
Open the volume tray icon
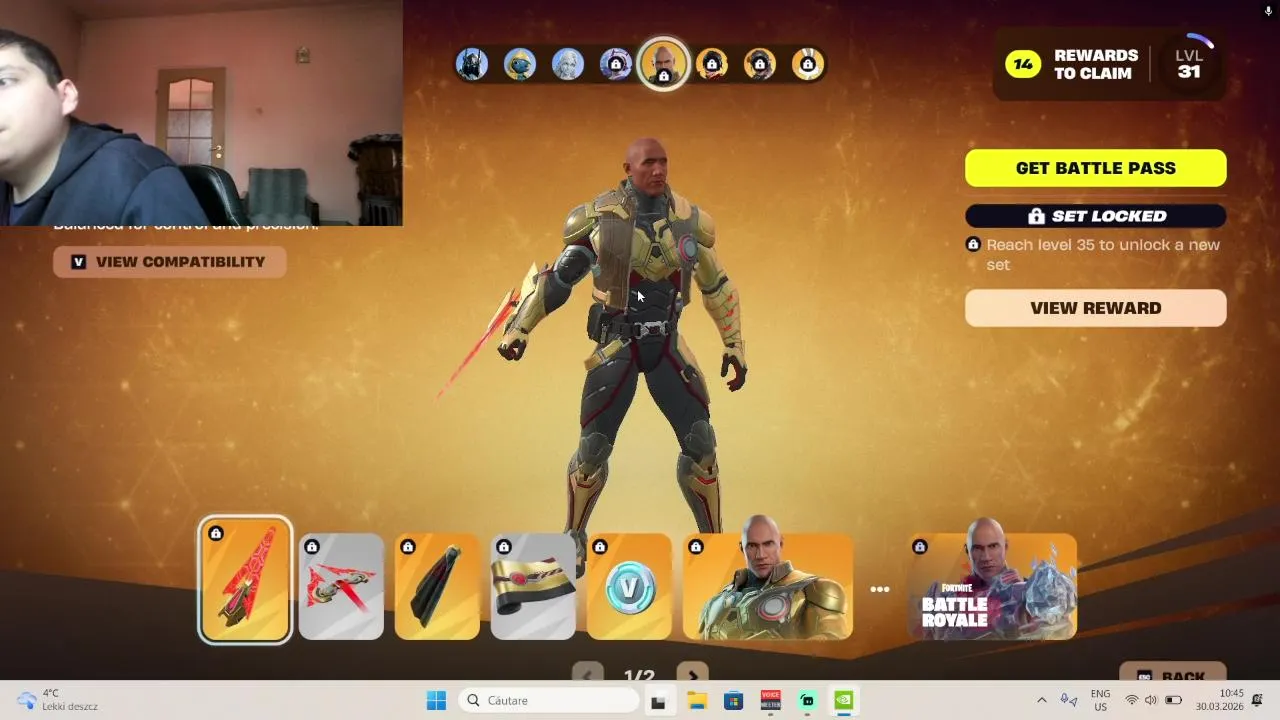(x=1151, y=701)
